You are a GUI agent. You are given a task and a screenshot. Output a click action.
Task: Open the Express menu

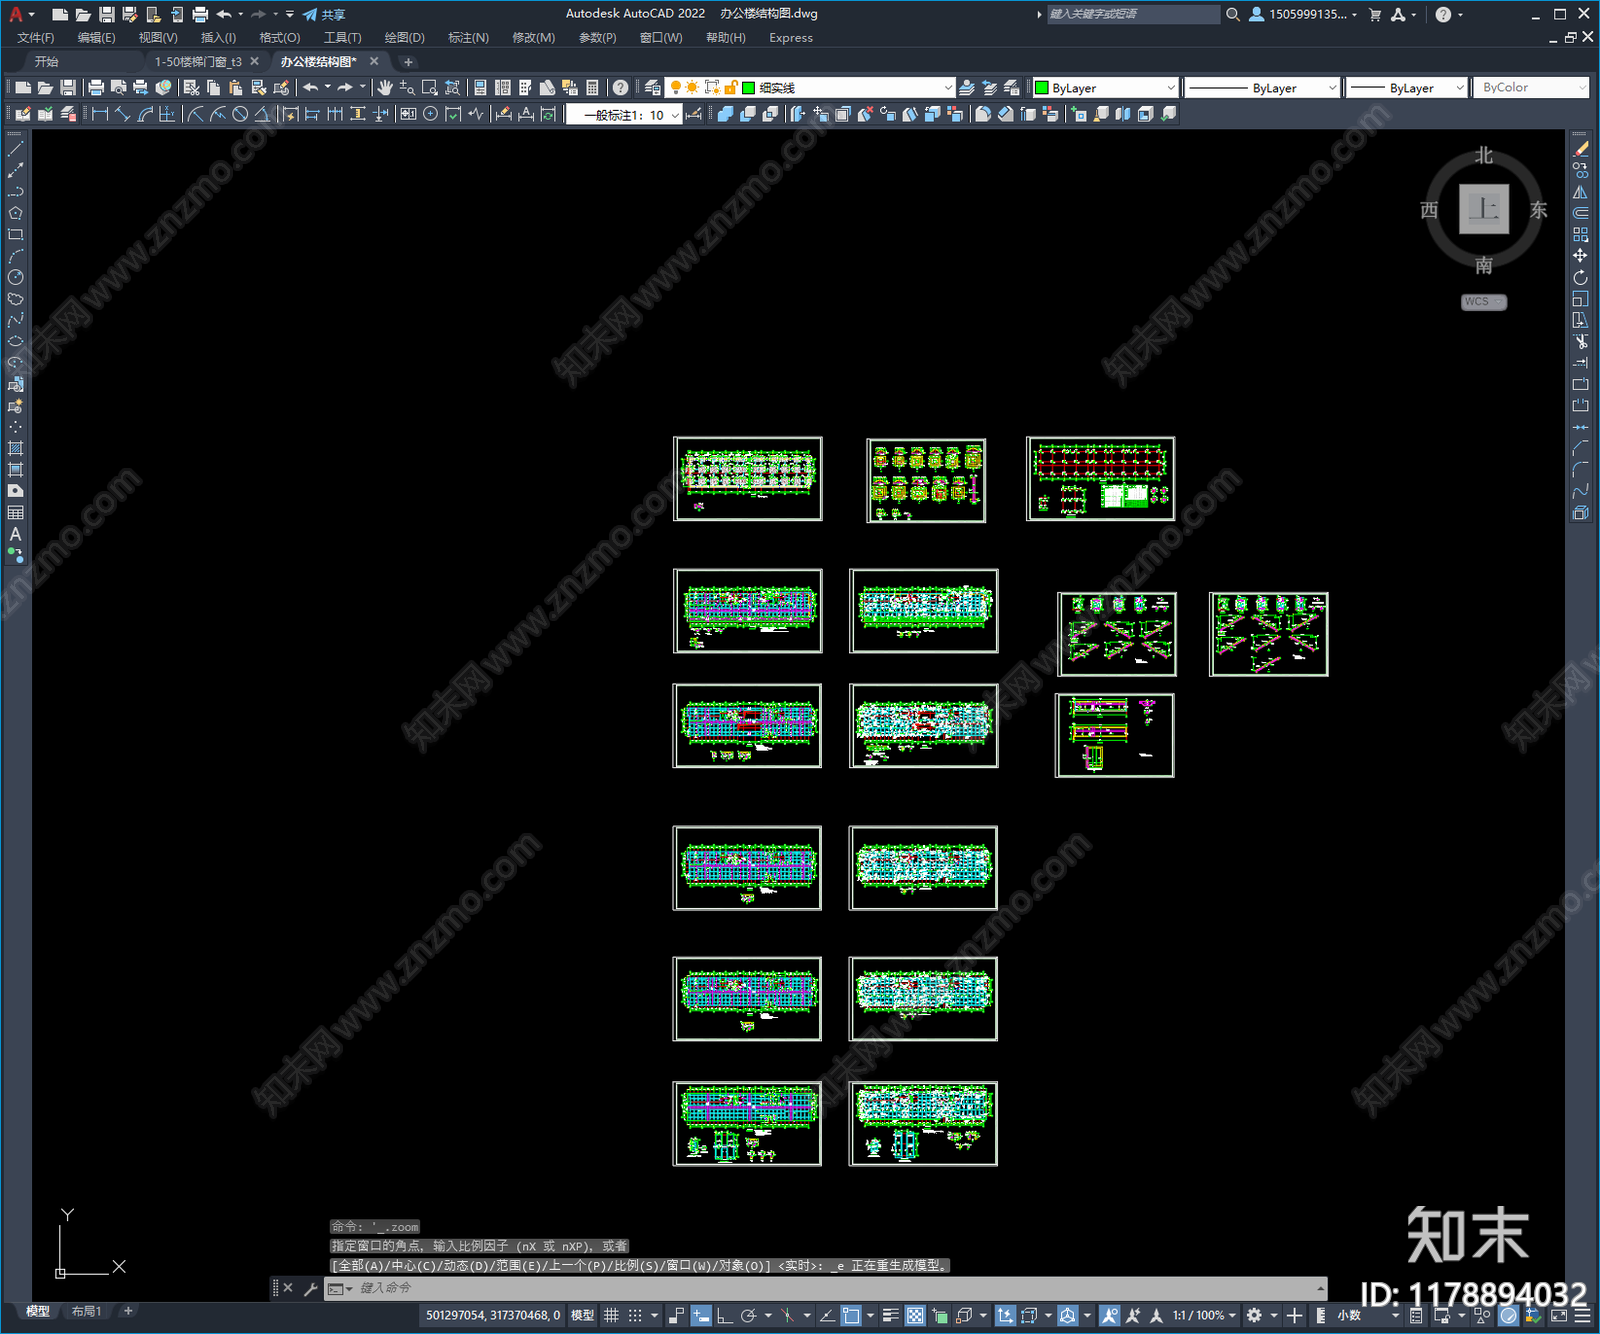(791, 38)
